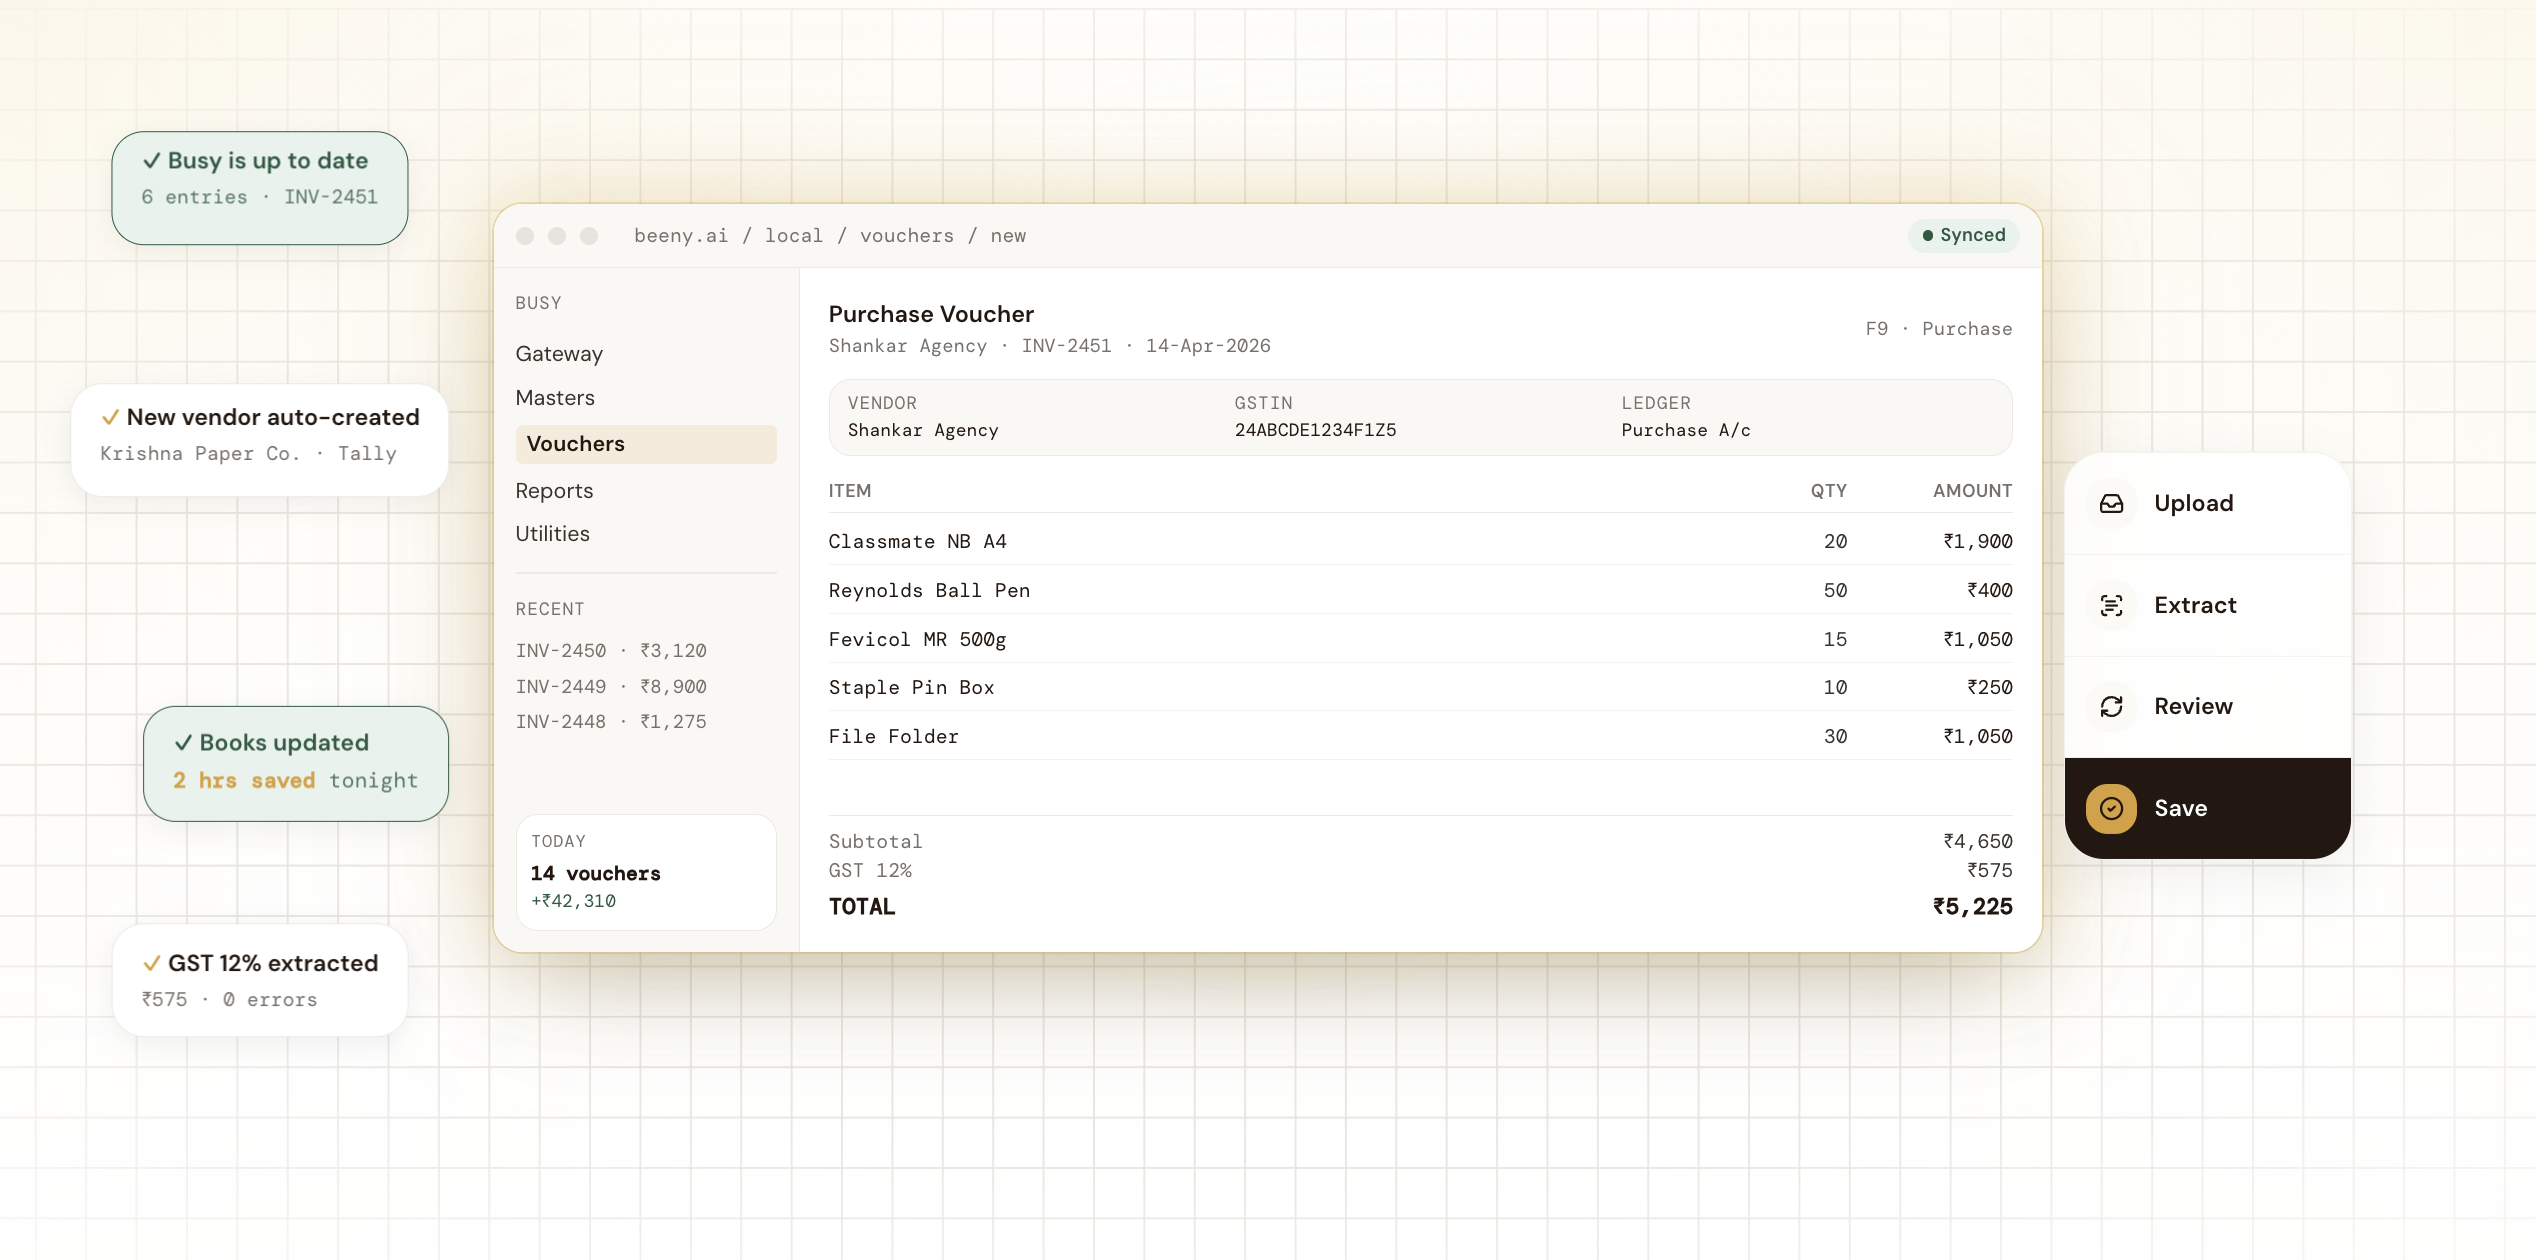Click the Upload step label

click(x=2193, y=504)
